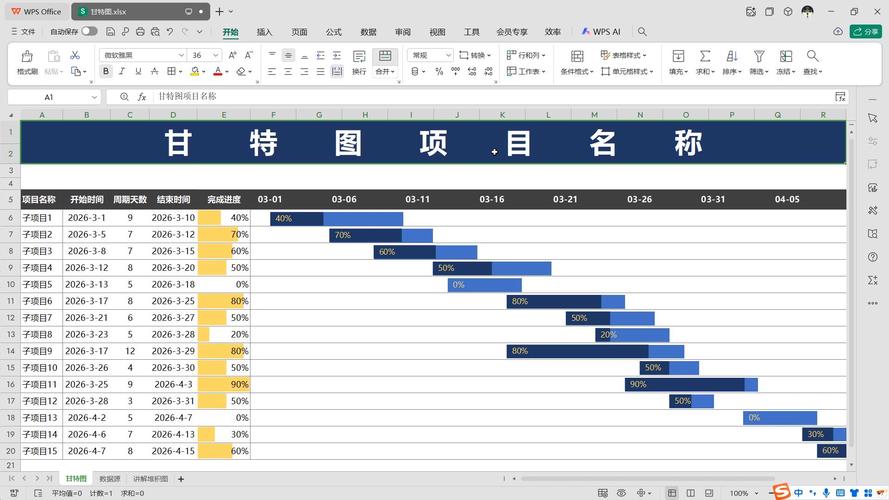Add a new sheet with the plus button

(x=181, y=479)
